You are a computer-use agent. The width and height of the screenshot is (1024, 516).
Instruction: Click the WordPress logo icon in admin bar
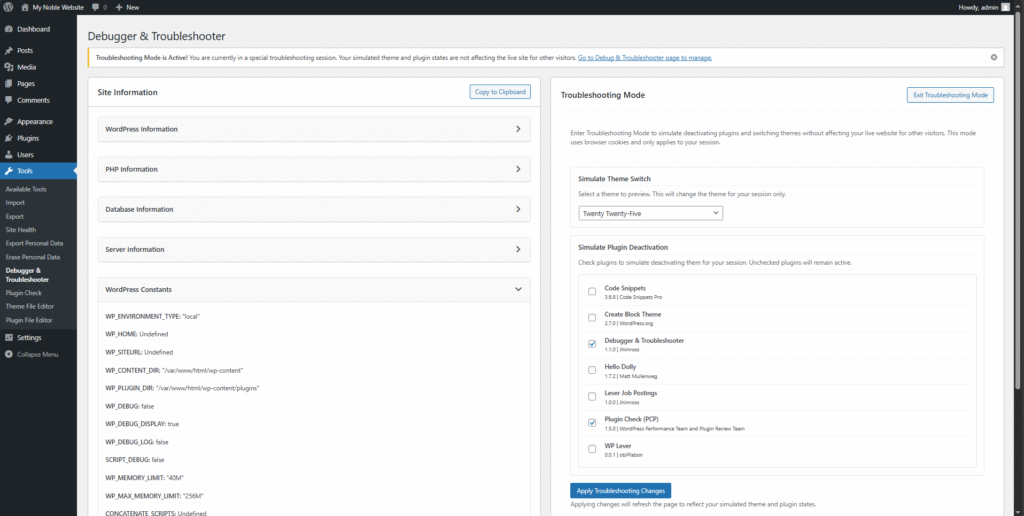8,7
